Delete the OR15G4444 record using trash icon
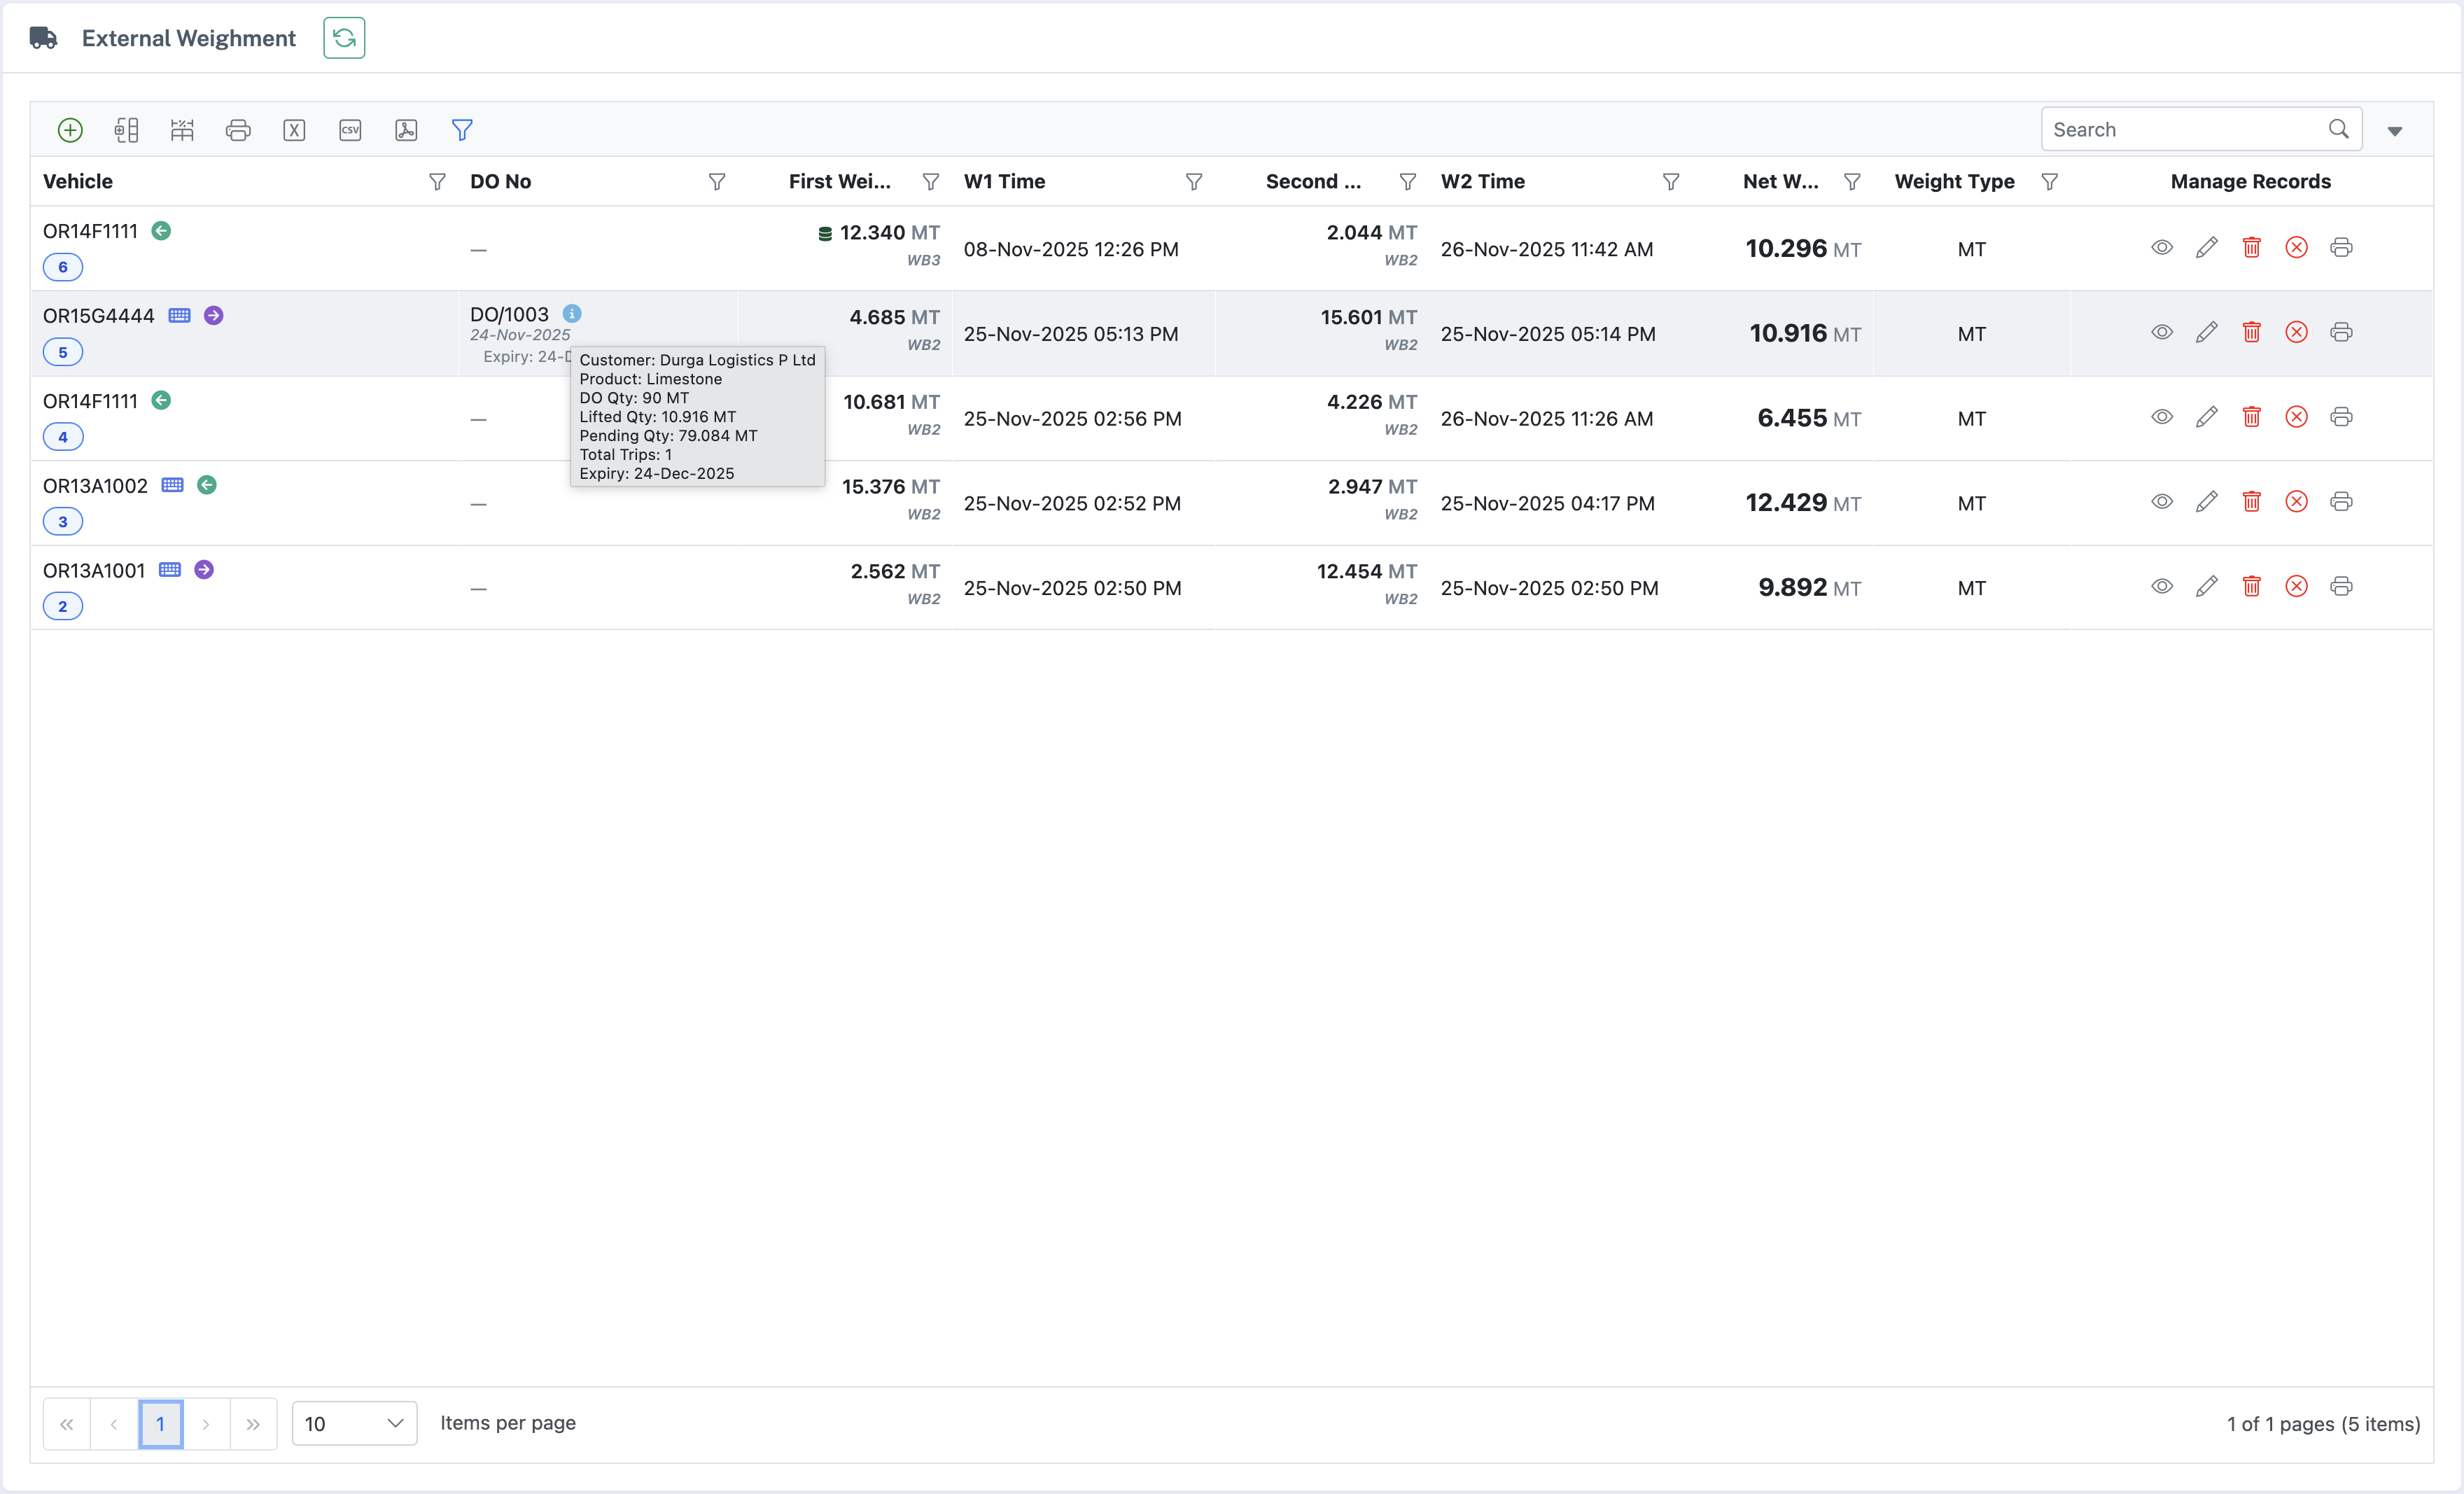 pos(2251,332)
